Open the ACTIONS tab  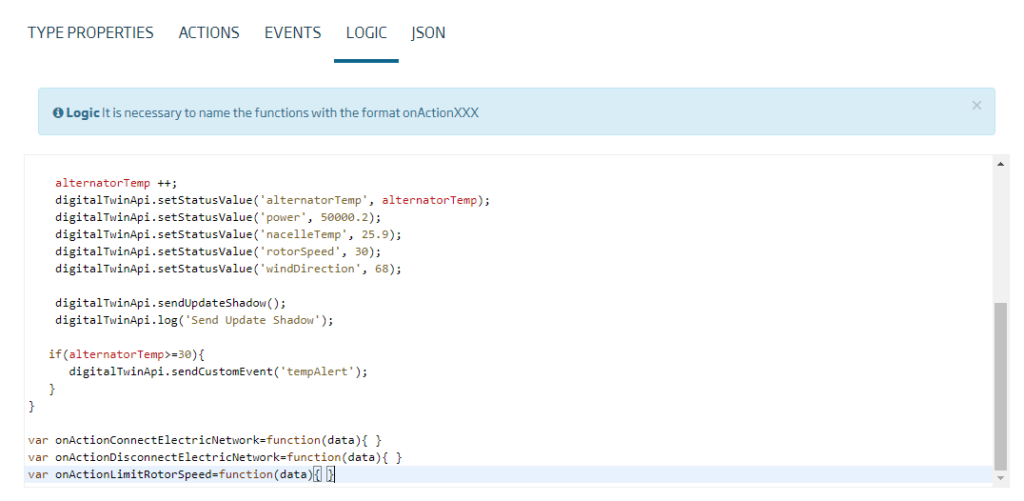coord(209,33)
